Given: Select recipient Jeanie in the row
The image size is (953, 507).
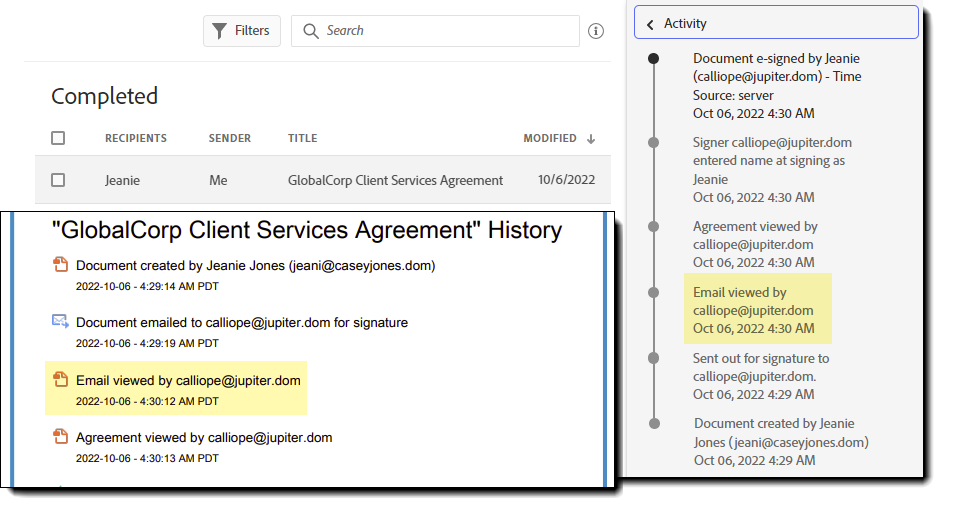Looking at the screenshot, I should point(122,181).
